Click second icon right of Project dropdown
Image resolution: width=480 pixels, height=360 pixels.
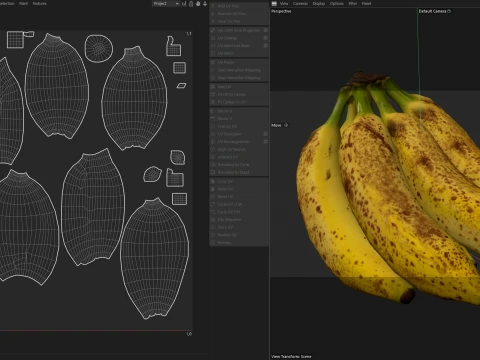191,4
